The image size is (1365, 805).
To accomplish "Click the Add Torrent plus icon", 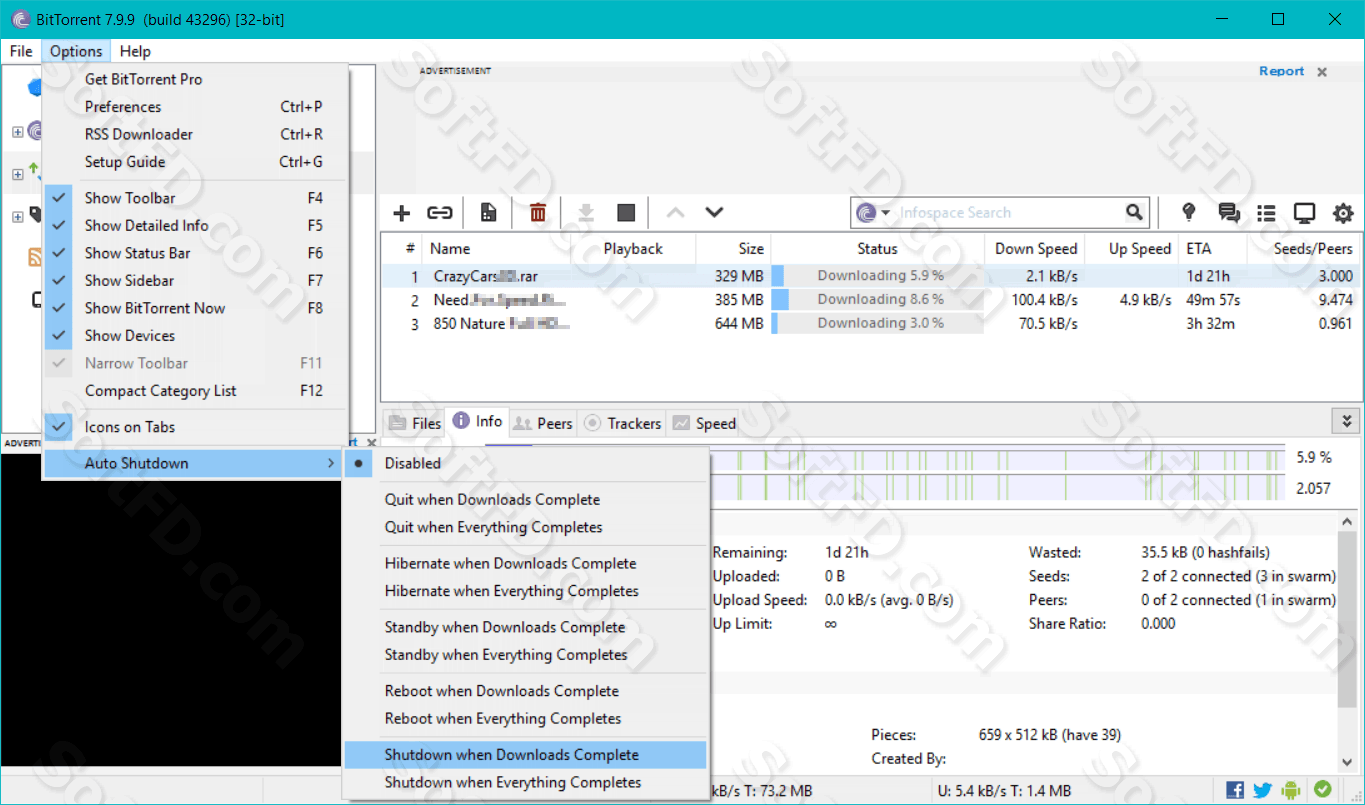I will 402,213.
